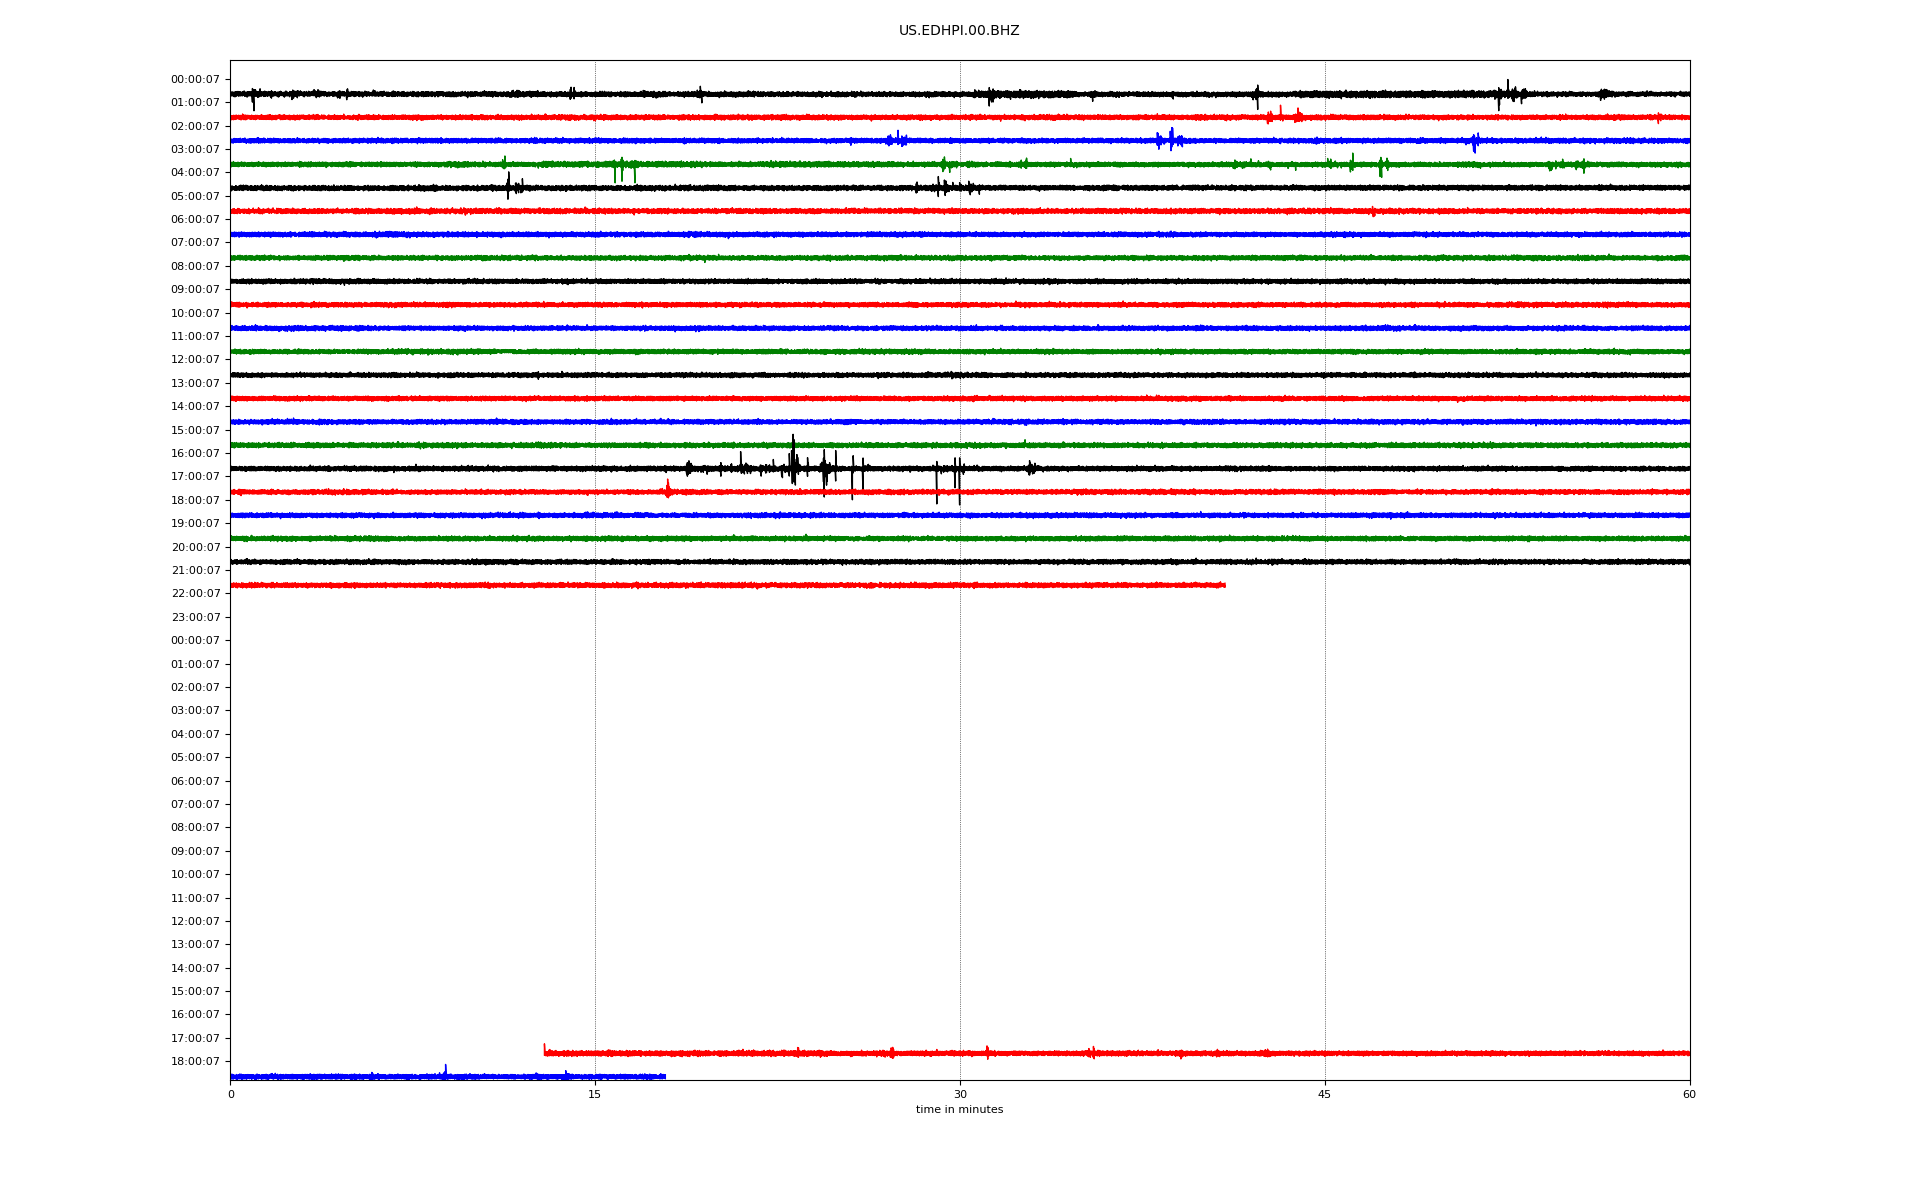
Task: Click the plot title US.EDHPI.00.BHZ
Action: coord(959,31)
